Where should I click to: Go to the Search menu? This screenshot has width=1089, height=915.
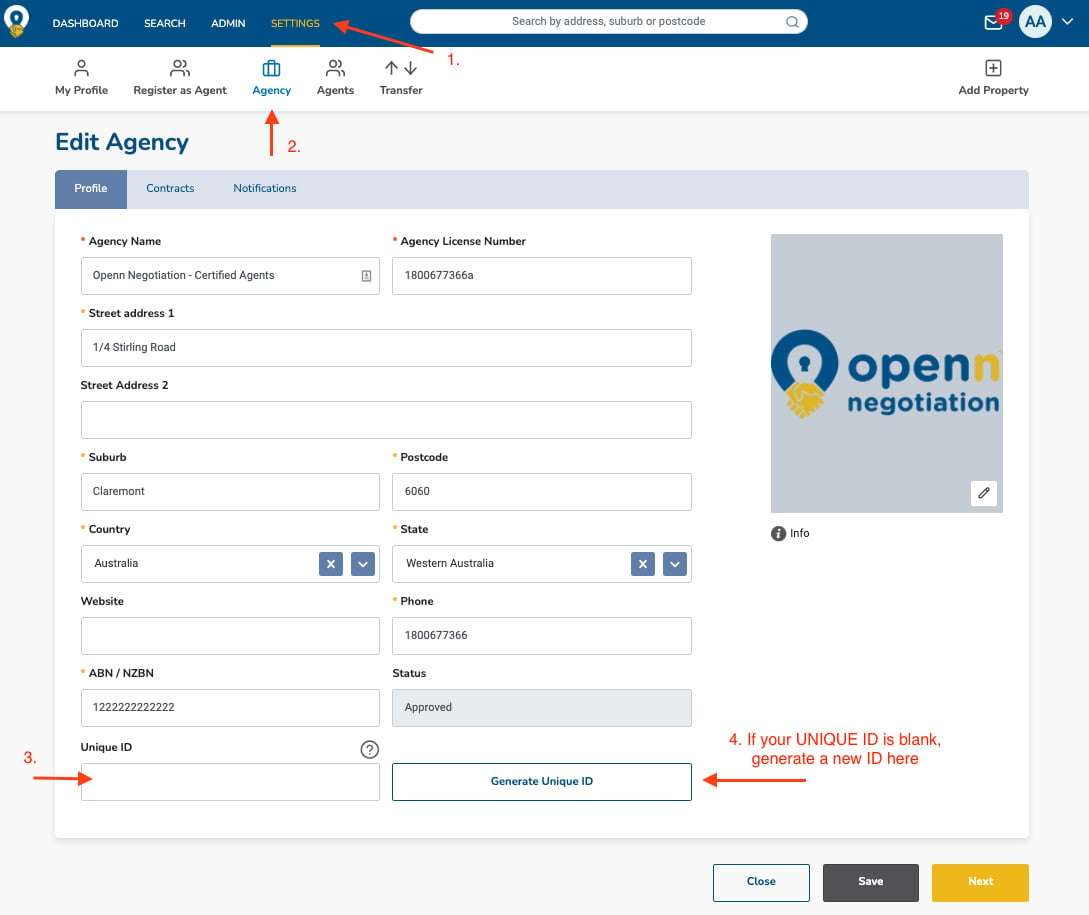(x=165, y=23)
